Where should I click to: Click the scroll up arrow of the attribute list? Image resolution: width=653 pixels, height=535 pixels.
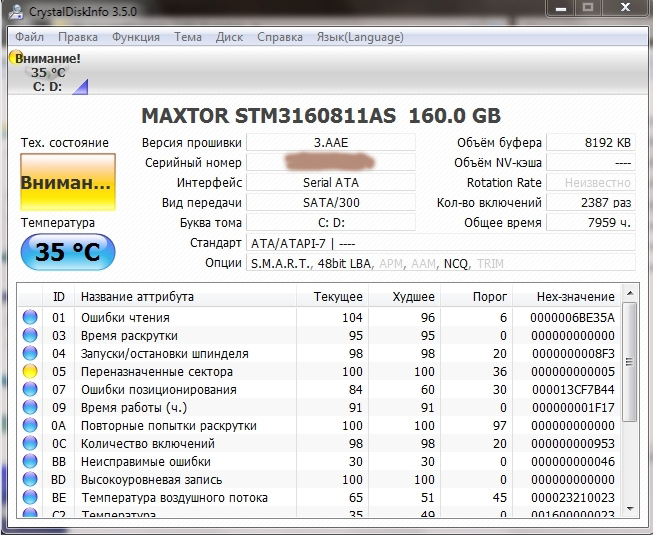[x=630, y=294]
